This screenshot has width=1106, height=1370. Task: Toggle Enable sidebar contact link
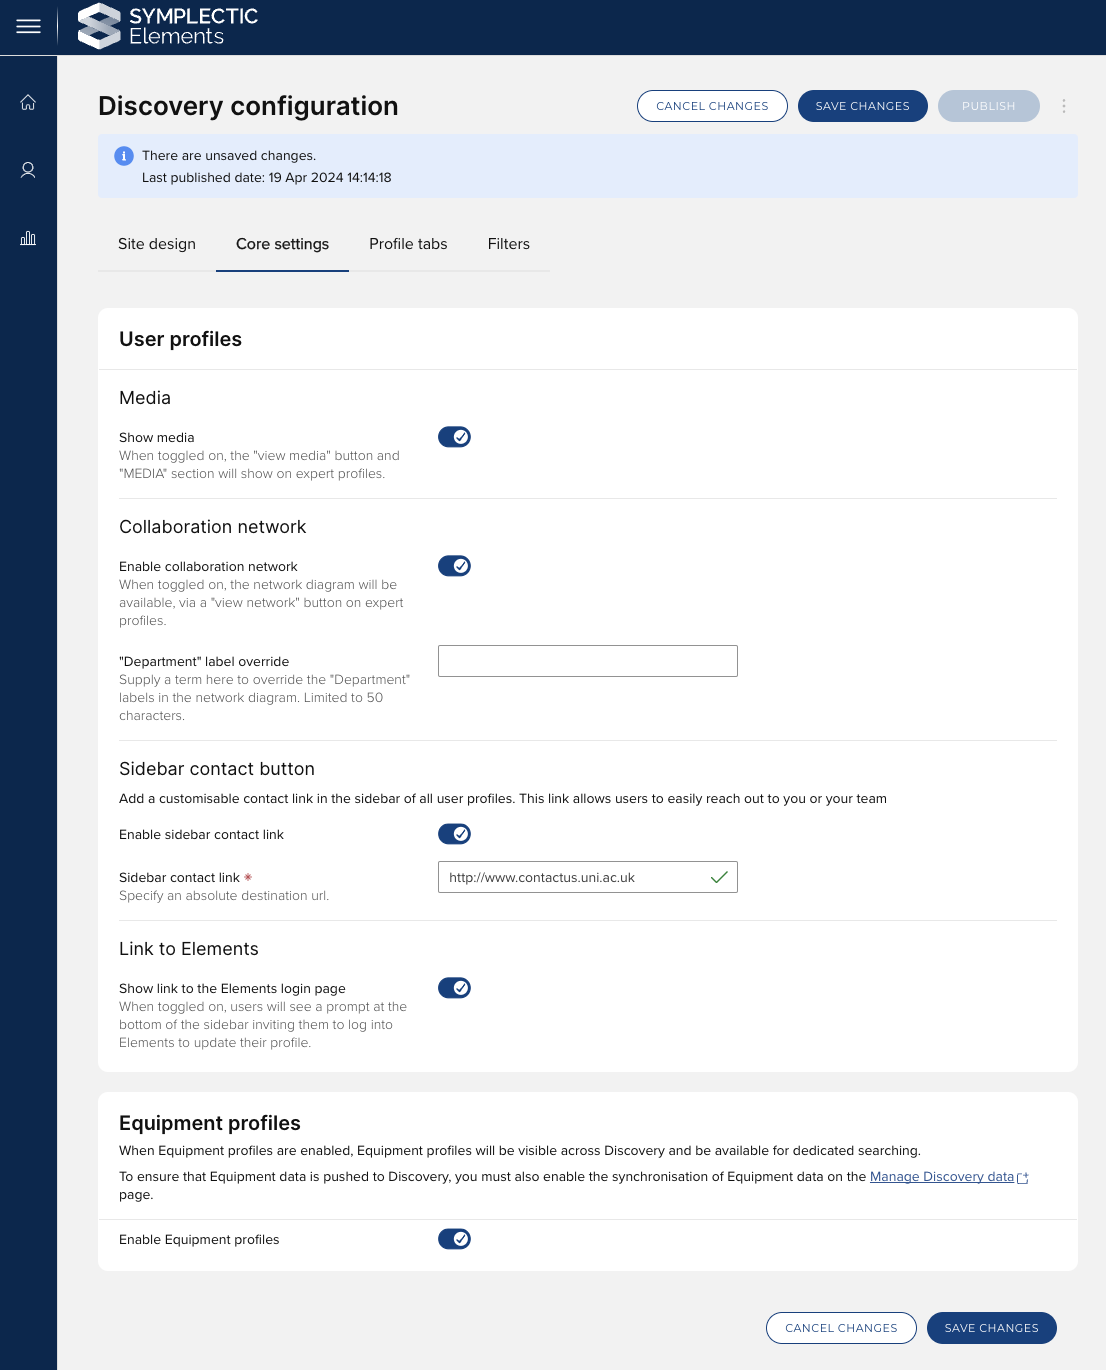click(x=454, y=834)
